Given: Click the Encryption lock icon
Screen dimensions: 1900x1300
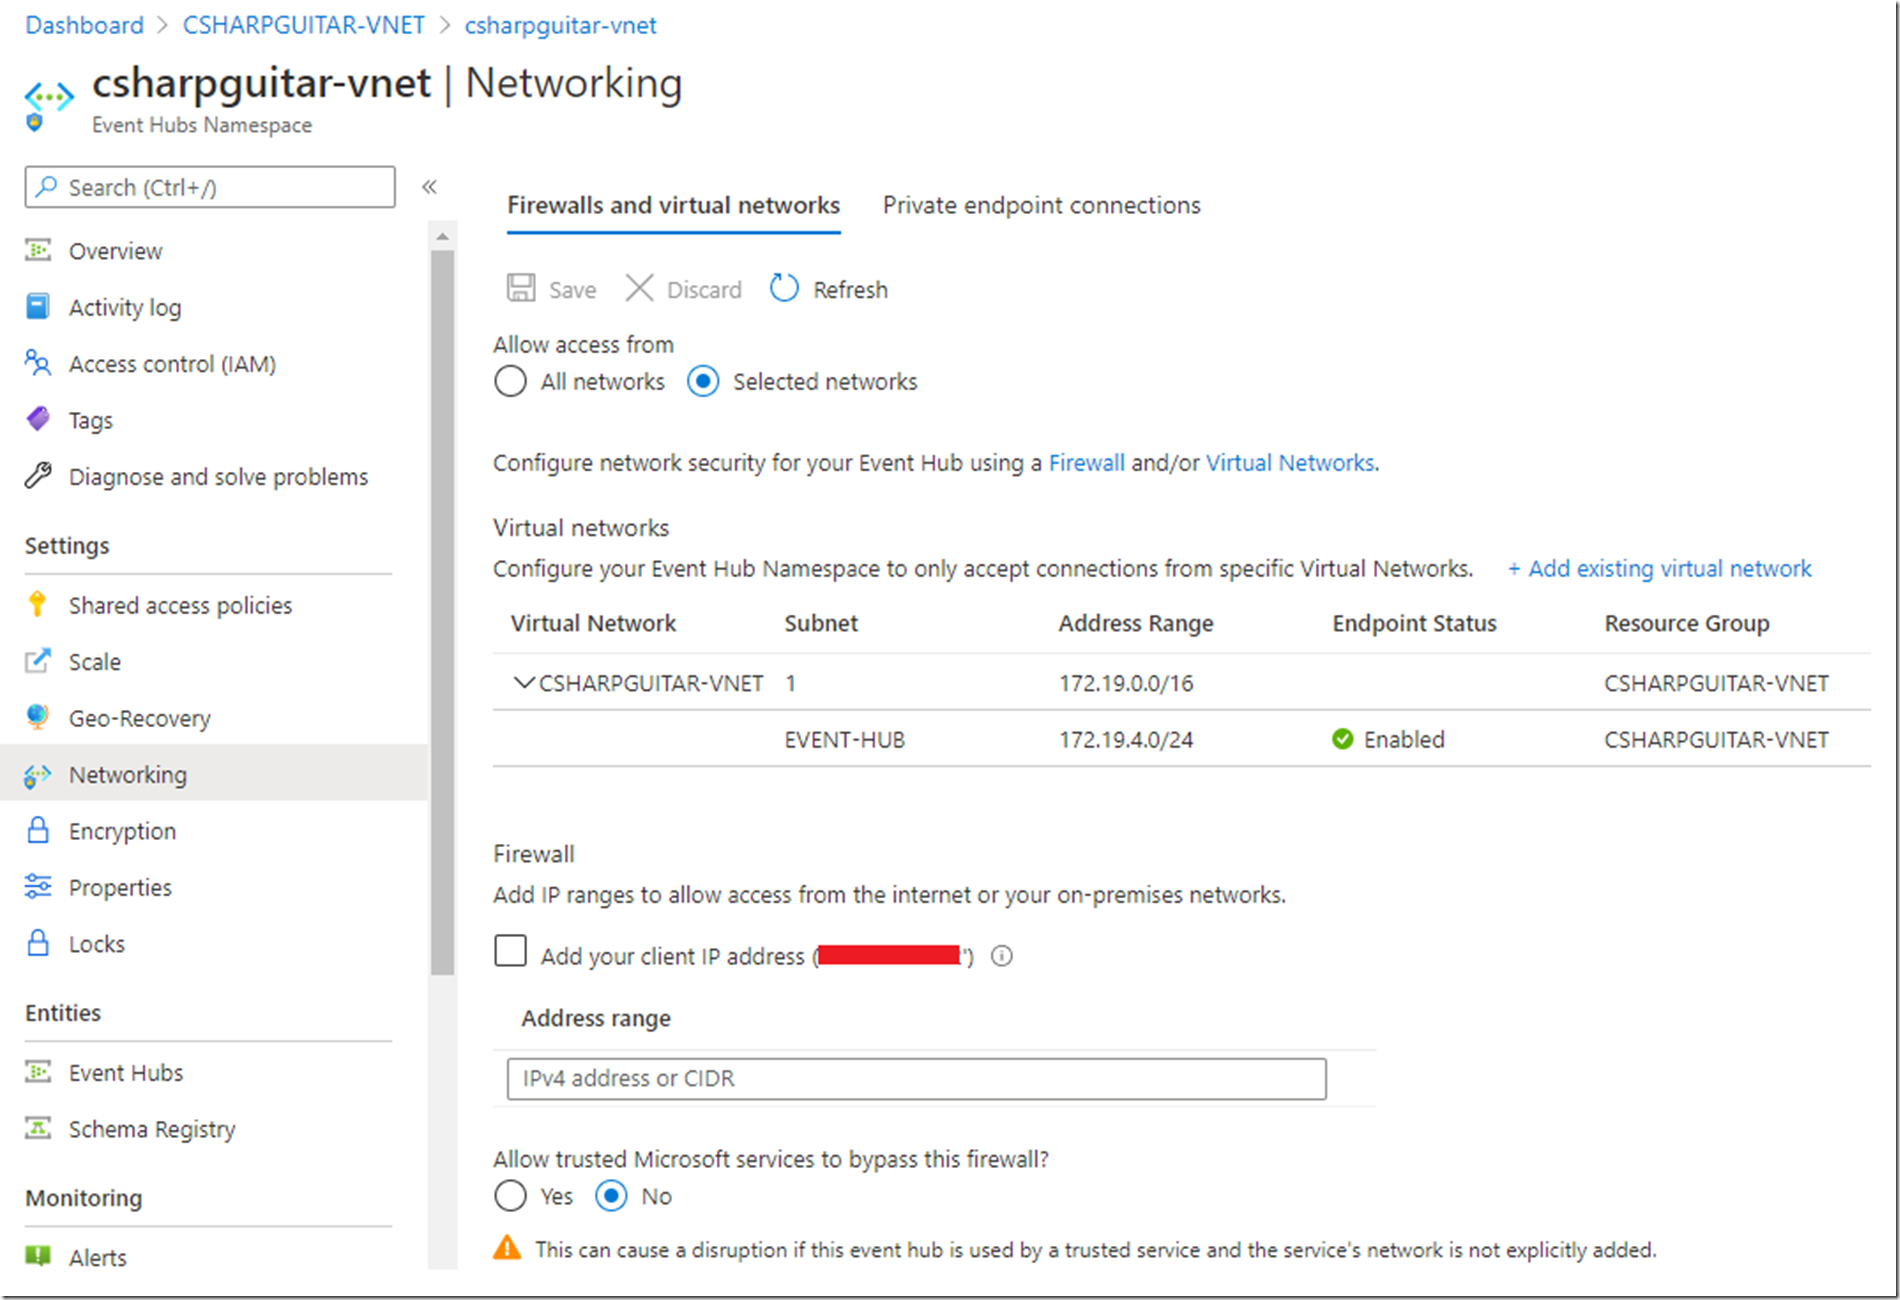Looking at the screenshot, I should [38, 830].
